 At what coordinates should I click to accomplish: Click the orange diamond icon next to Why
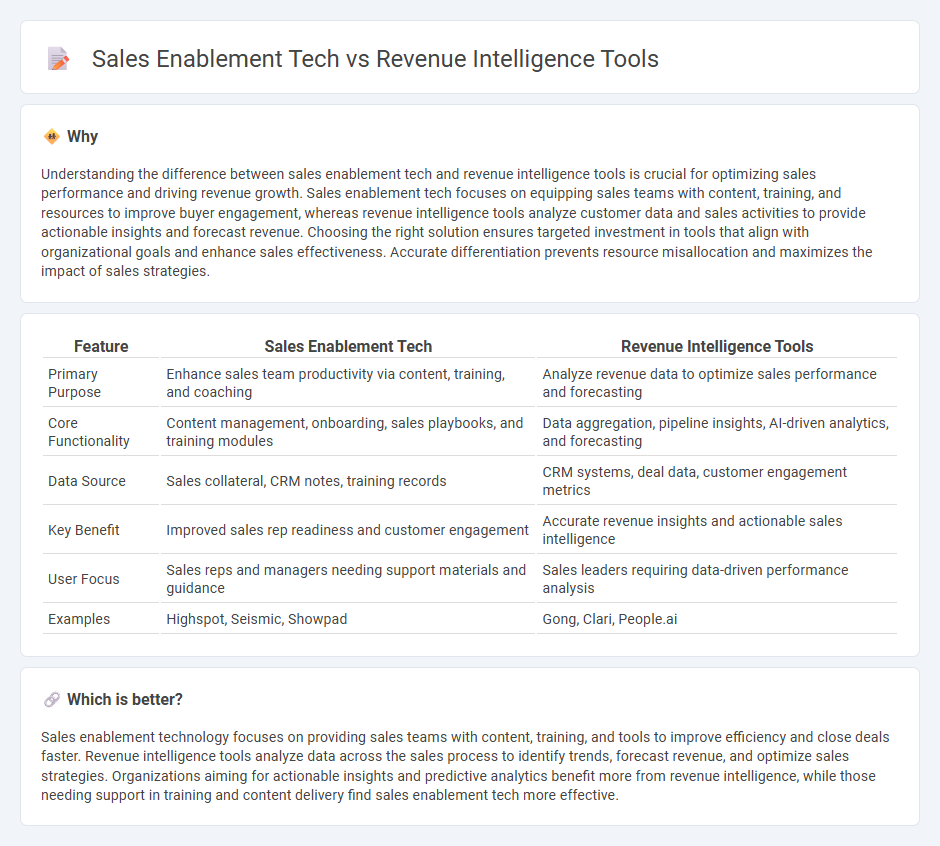tap(52, 137)
